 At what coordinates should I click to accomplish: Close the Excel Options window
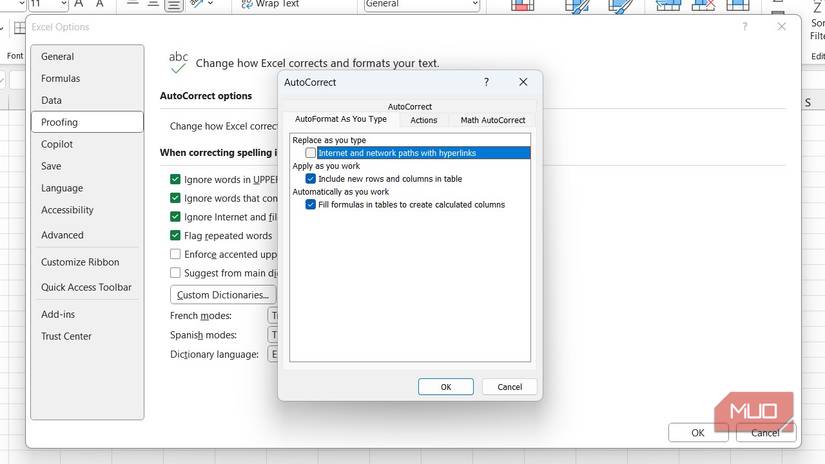pyautogui.click(x=781, y=26)
